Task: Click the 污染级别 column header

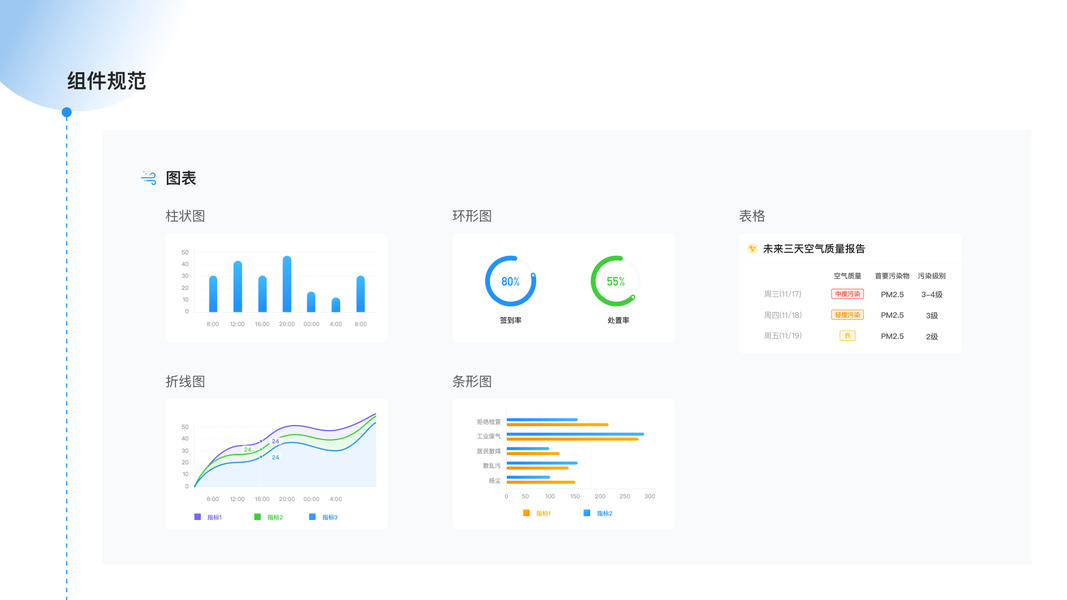Action: click(932, 276)
